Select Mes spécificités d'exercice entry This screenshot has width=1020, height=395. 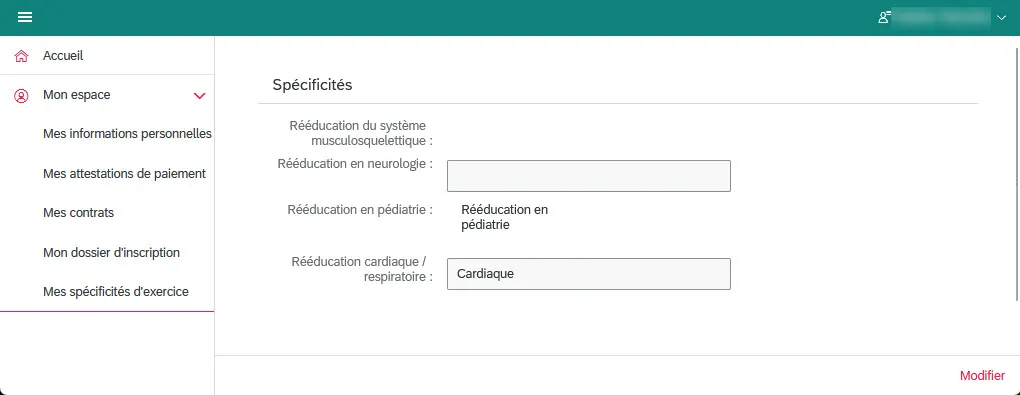point(116,292)
